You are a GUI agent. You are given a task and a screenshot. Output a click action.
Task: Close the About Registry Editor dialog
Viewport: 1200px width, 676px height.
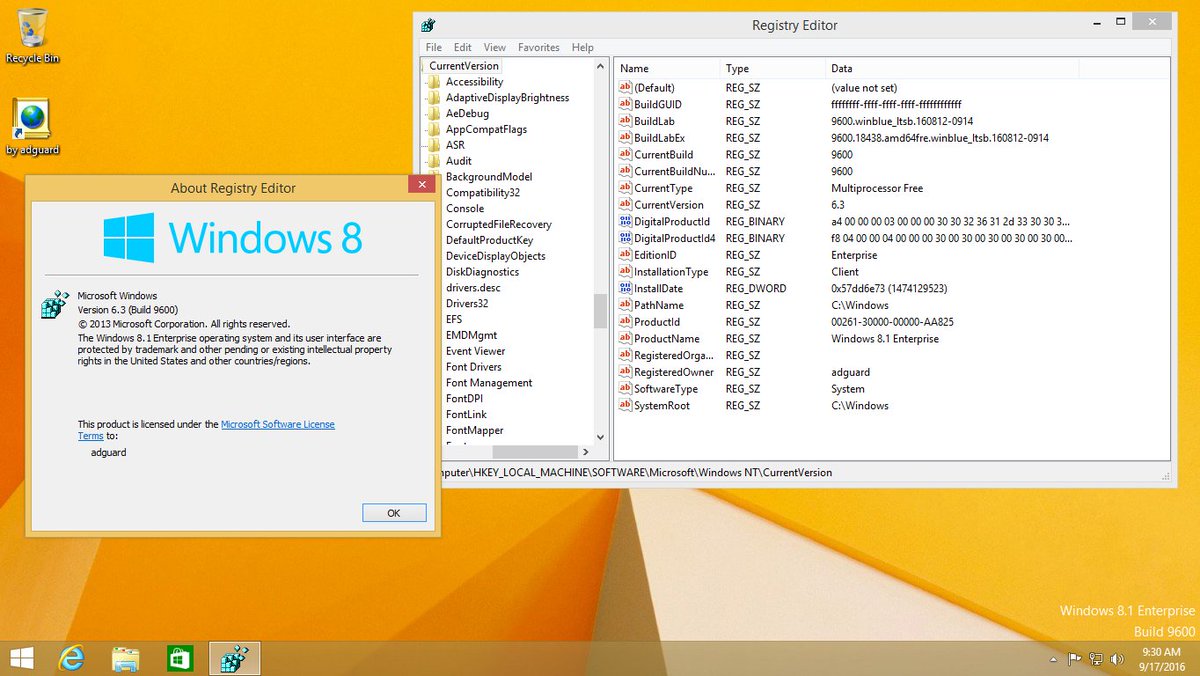coord(421,184)
